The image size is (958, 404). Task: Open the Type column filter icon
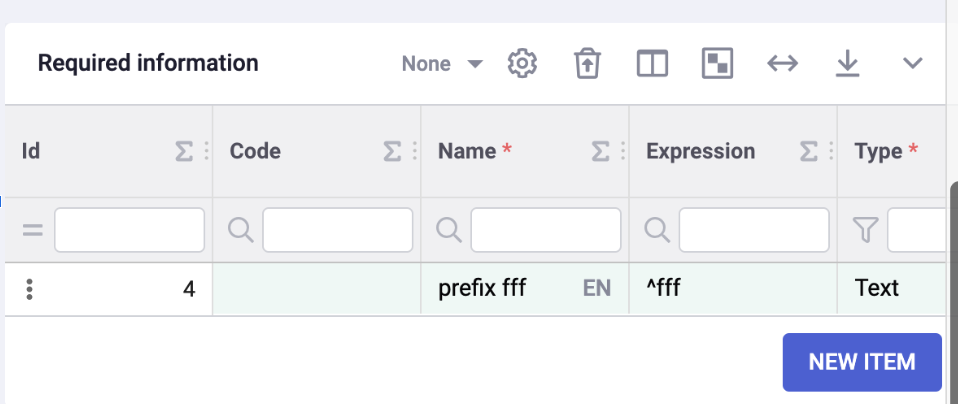(866, 230)
